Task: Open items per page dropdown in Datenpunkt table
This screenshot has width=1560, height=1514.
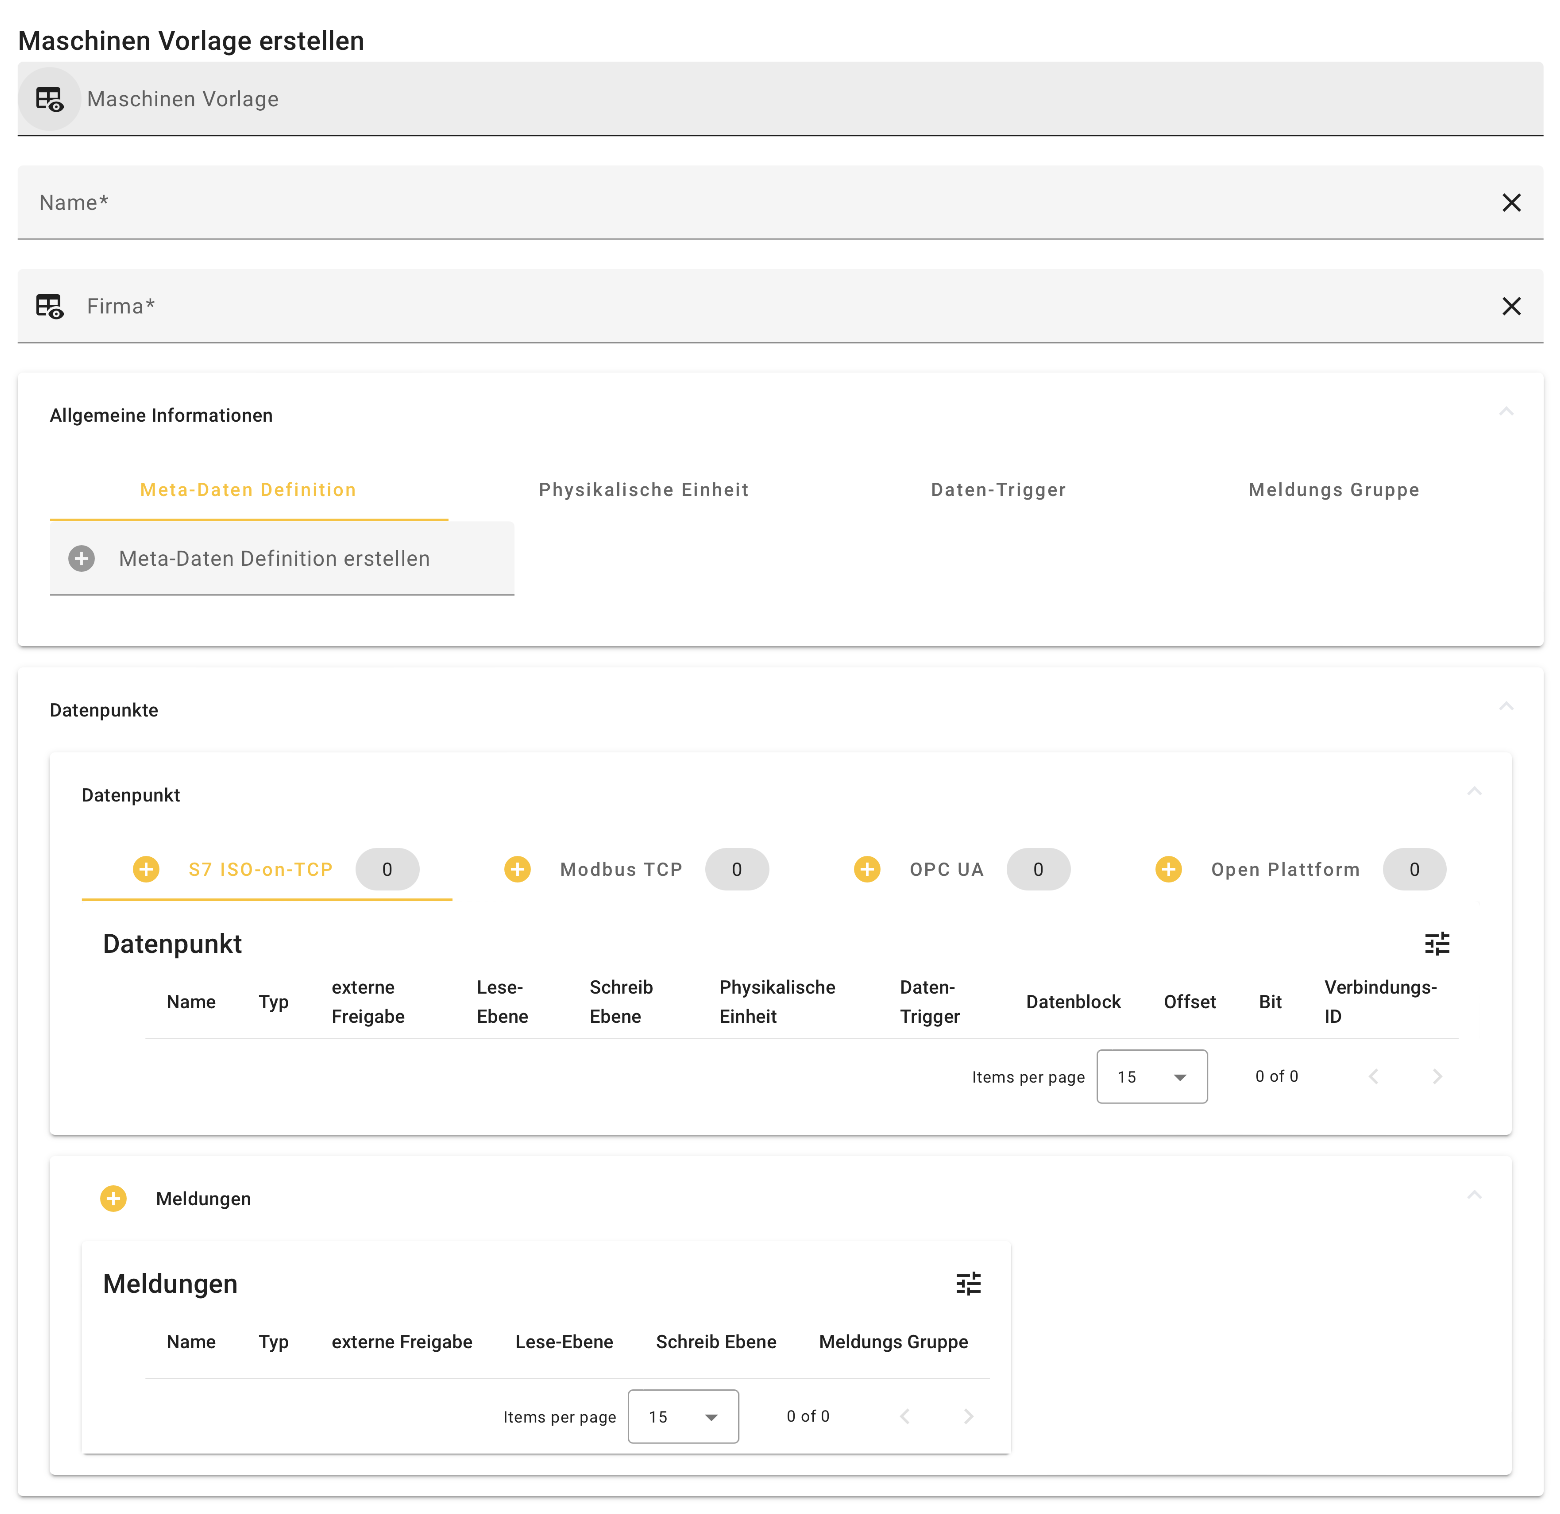Action: click(x=1152, y=1077)
